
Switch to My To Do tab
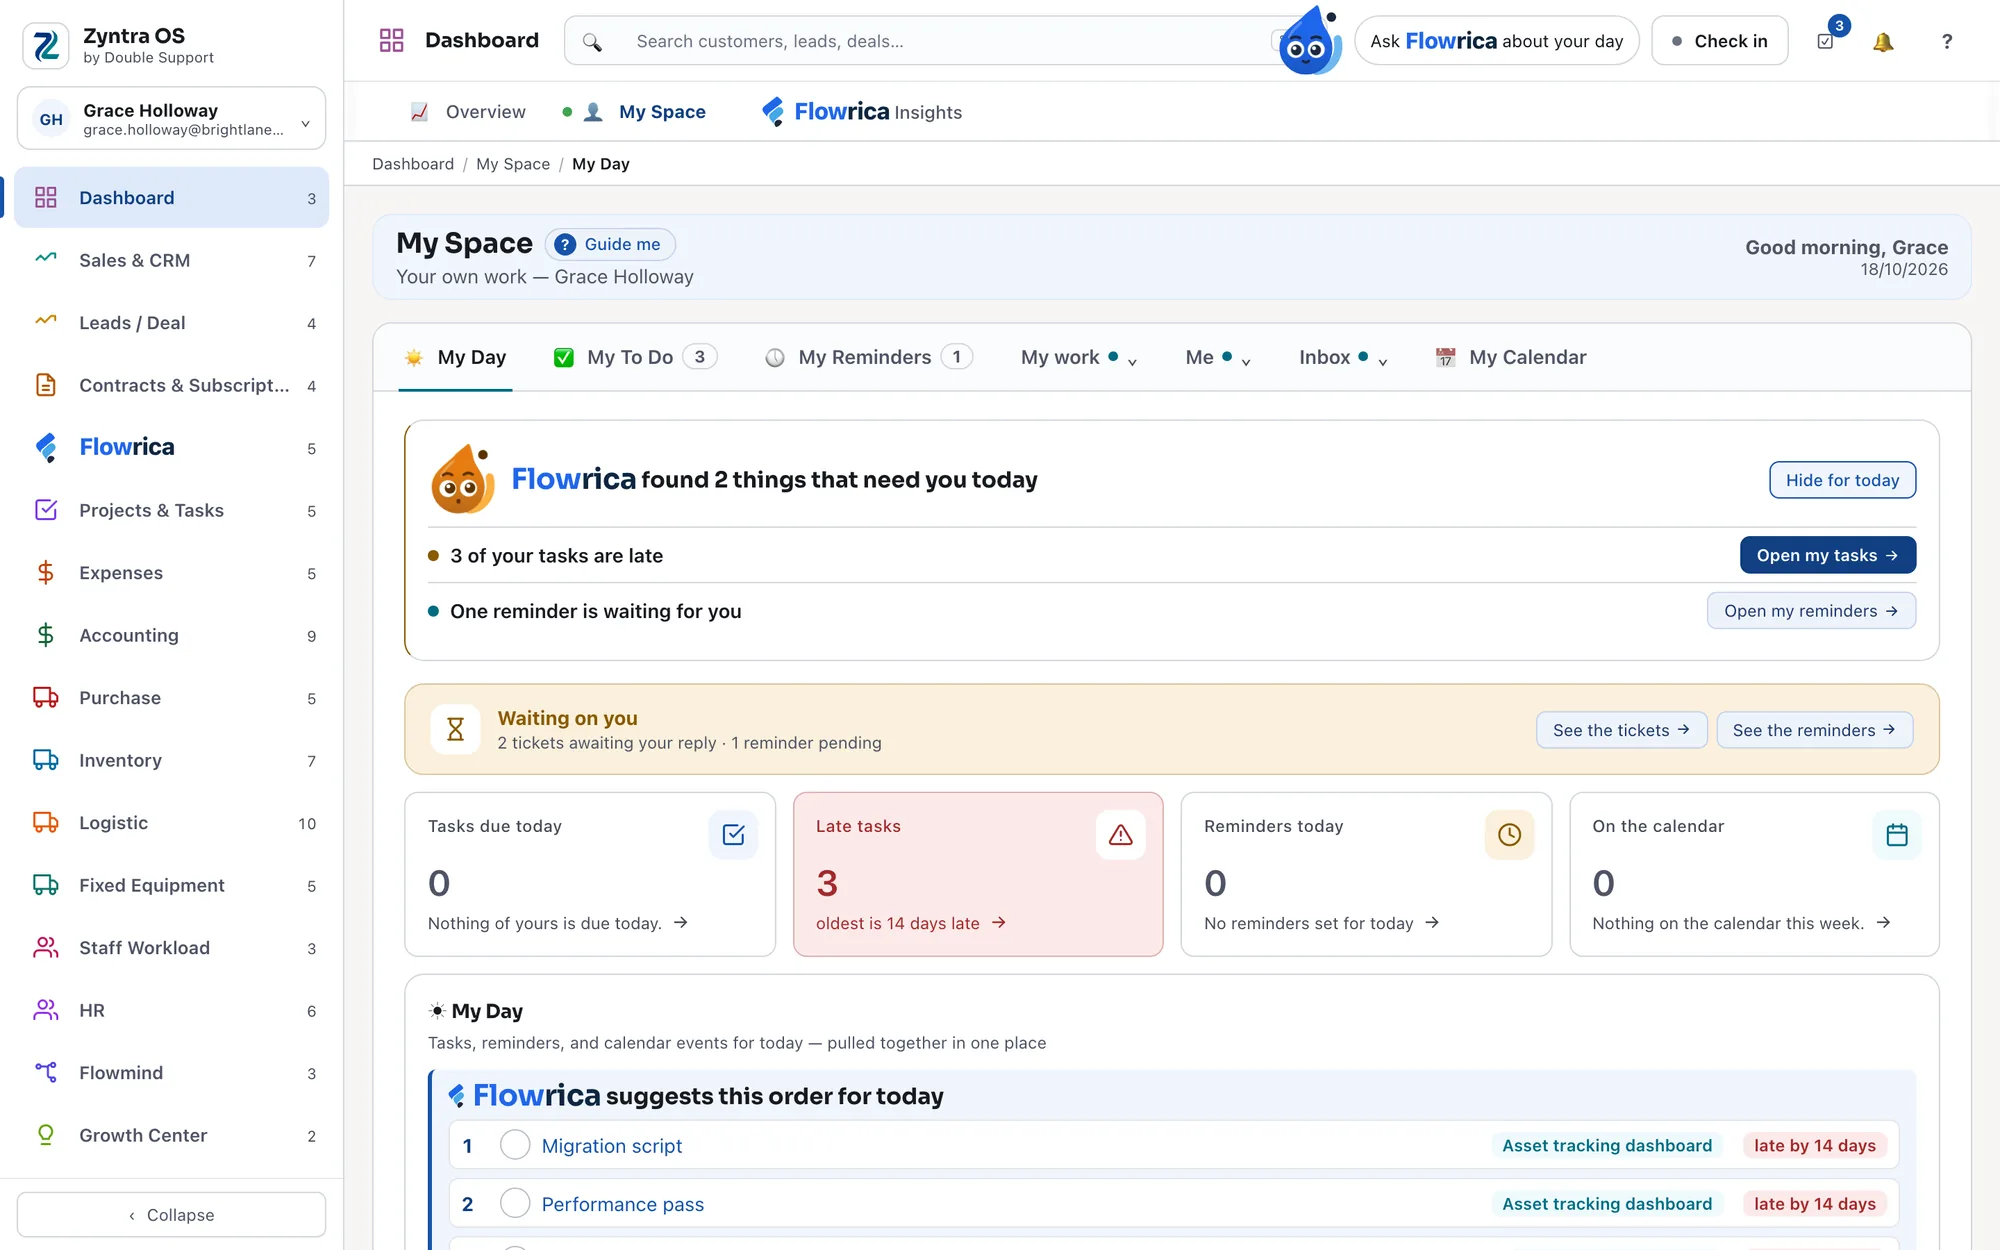636,357
